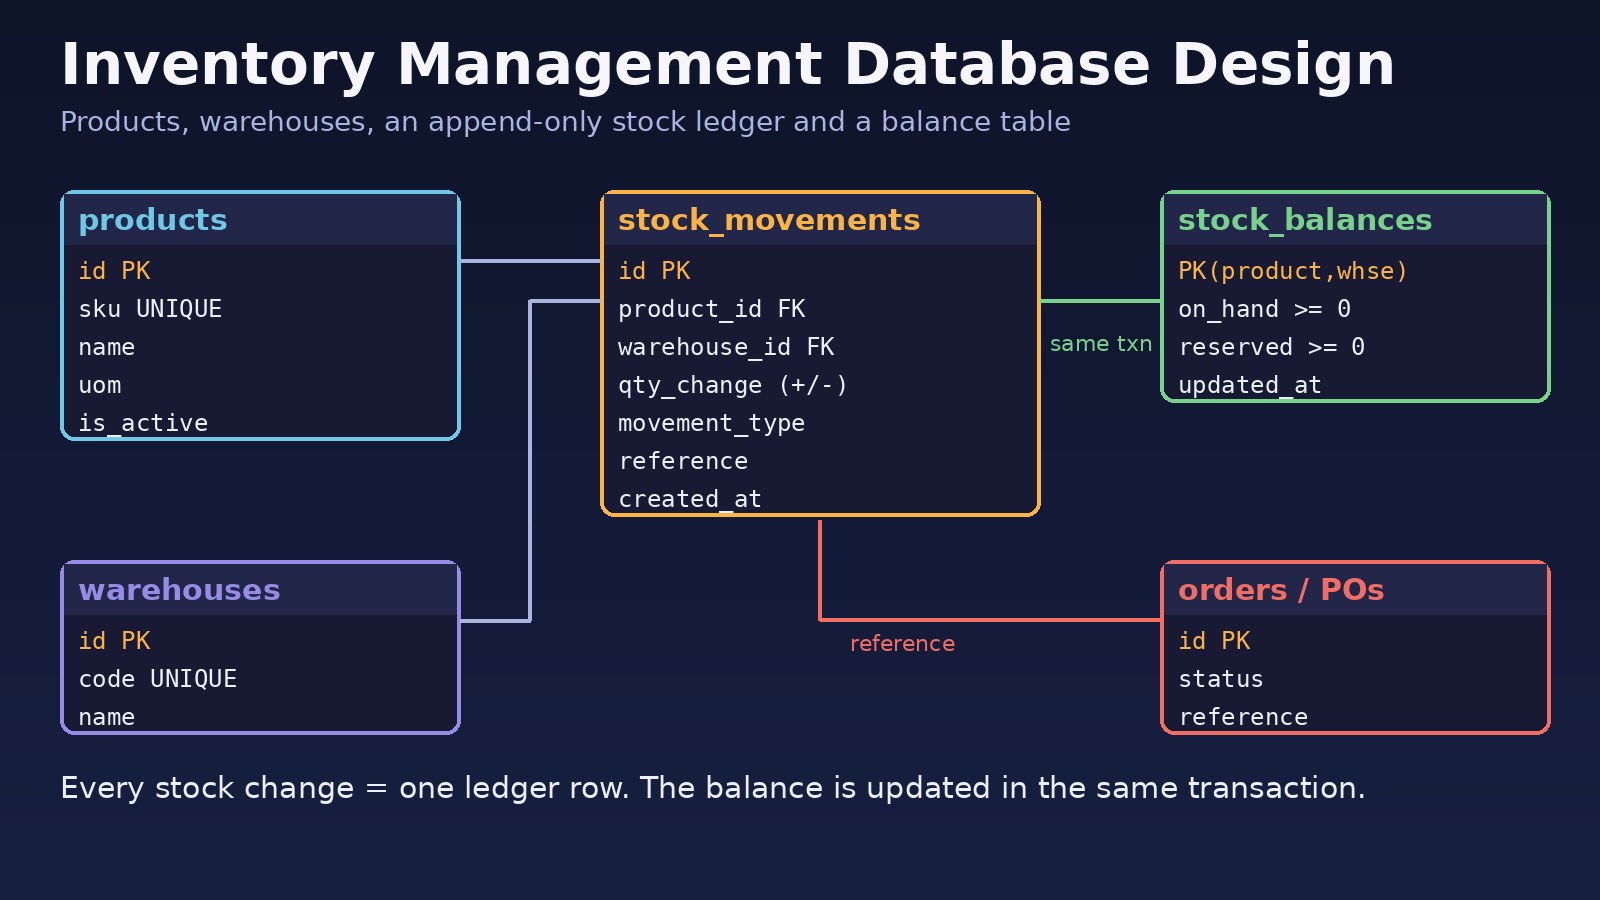Select 'product_id FK' in stock_movements
1600x900 pixels.
pos(712,309)
